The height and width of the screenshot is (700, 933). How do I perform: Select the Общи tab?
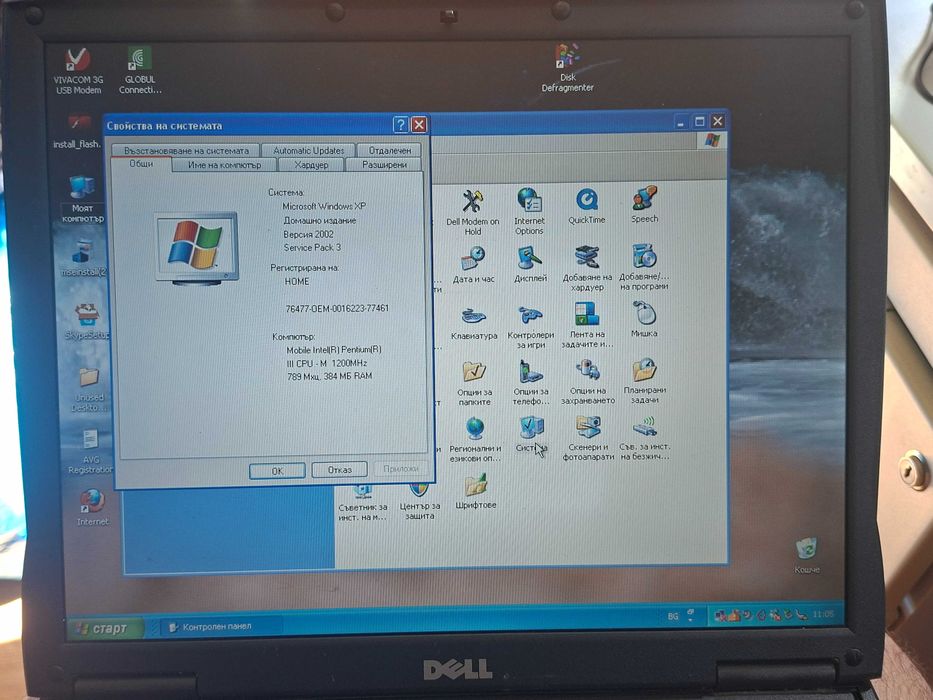pyautogui.click(x=141, y=164)
